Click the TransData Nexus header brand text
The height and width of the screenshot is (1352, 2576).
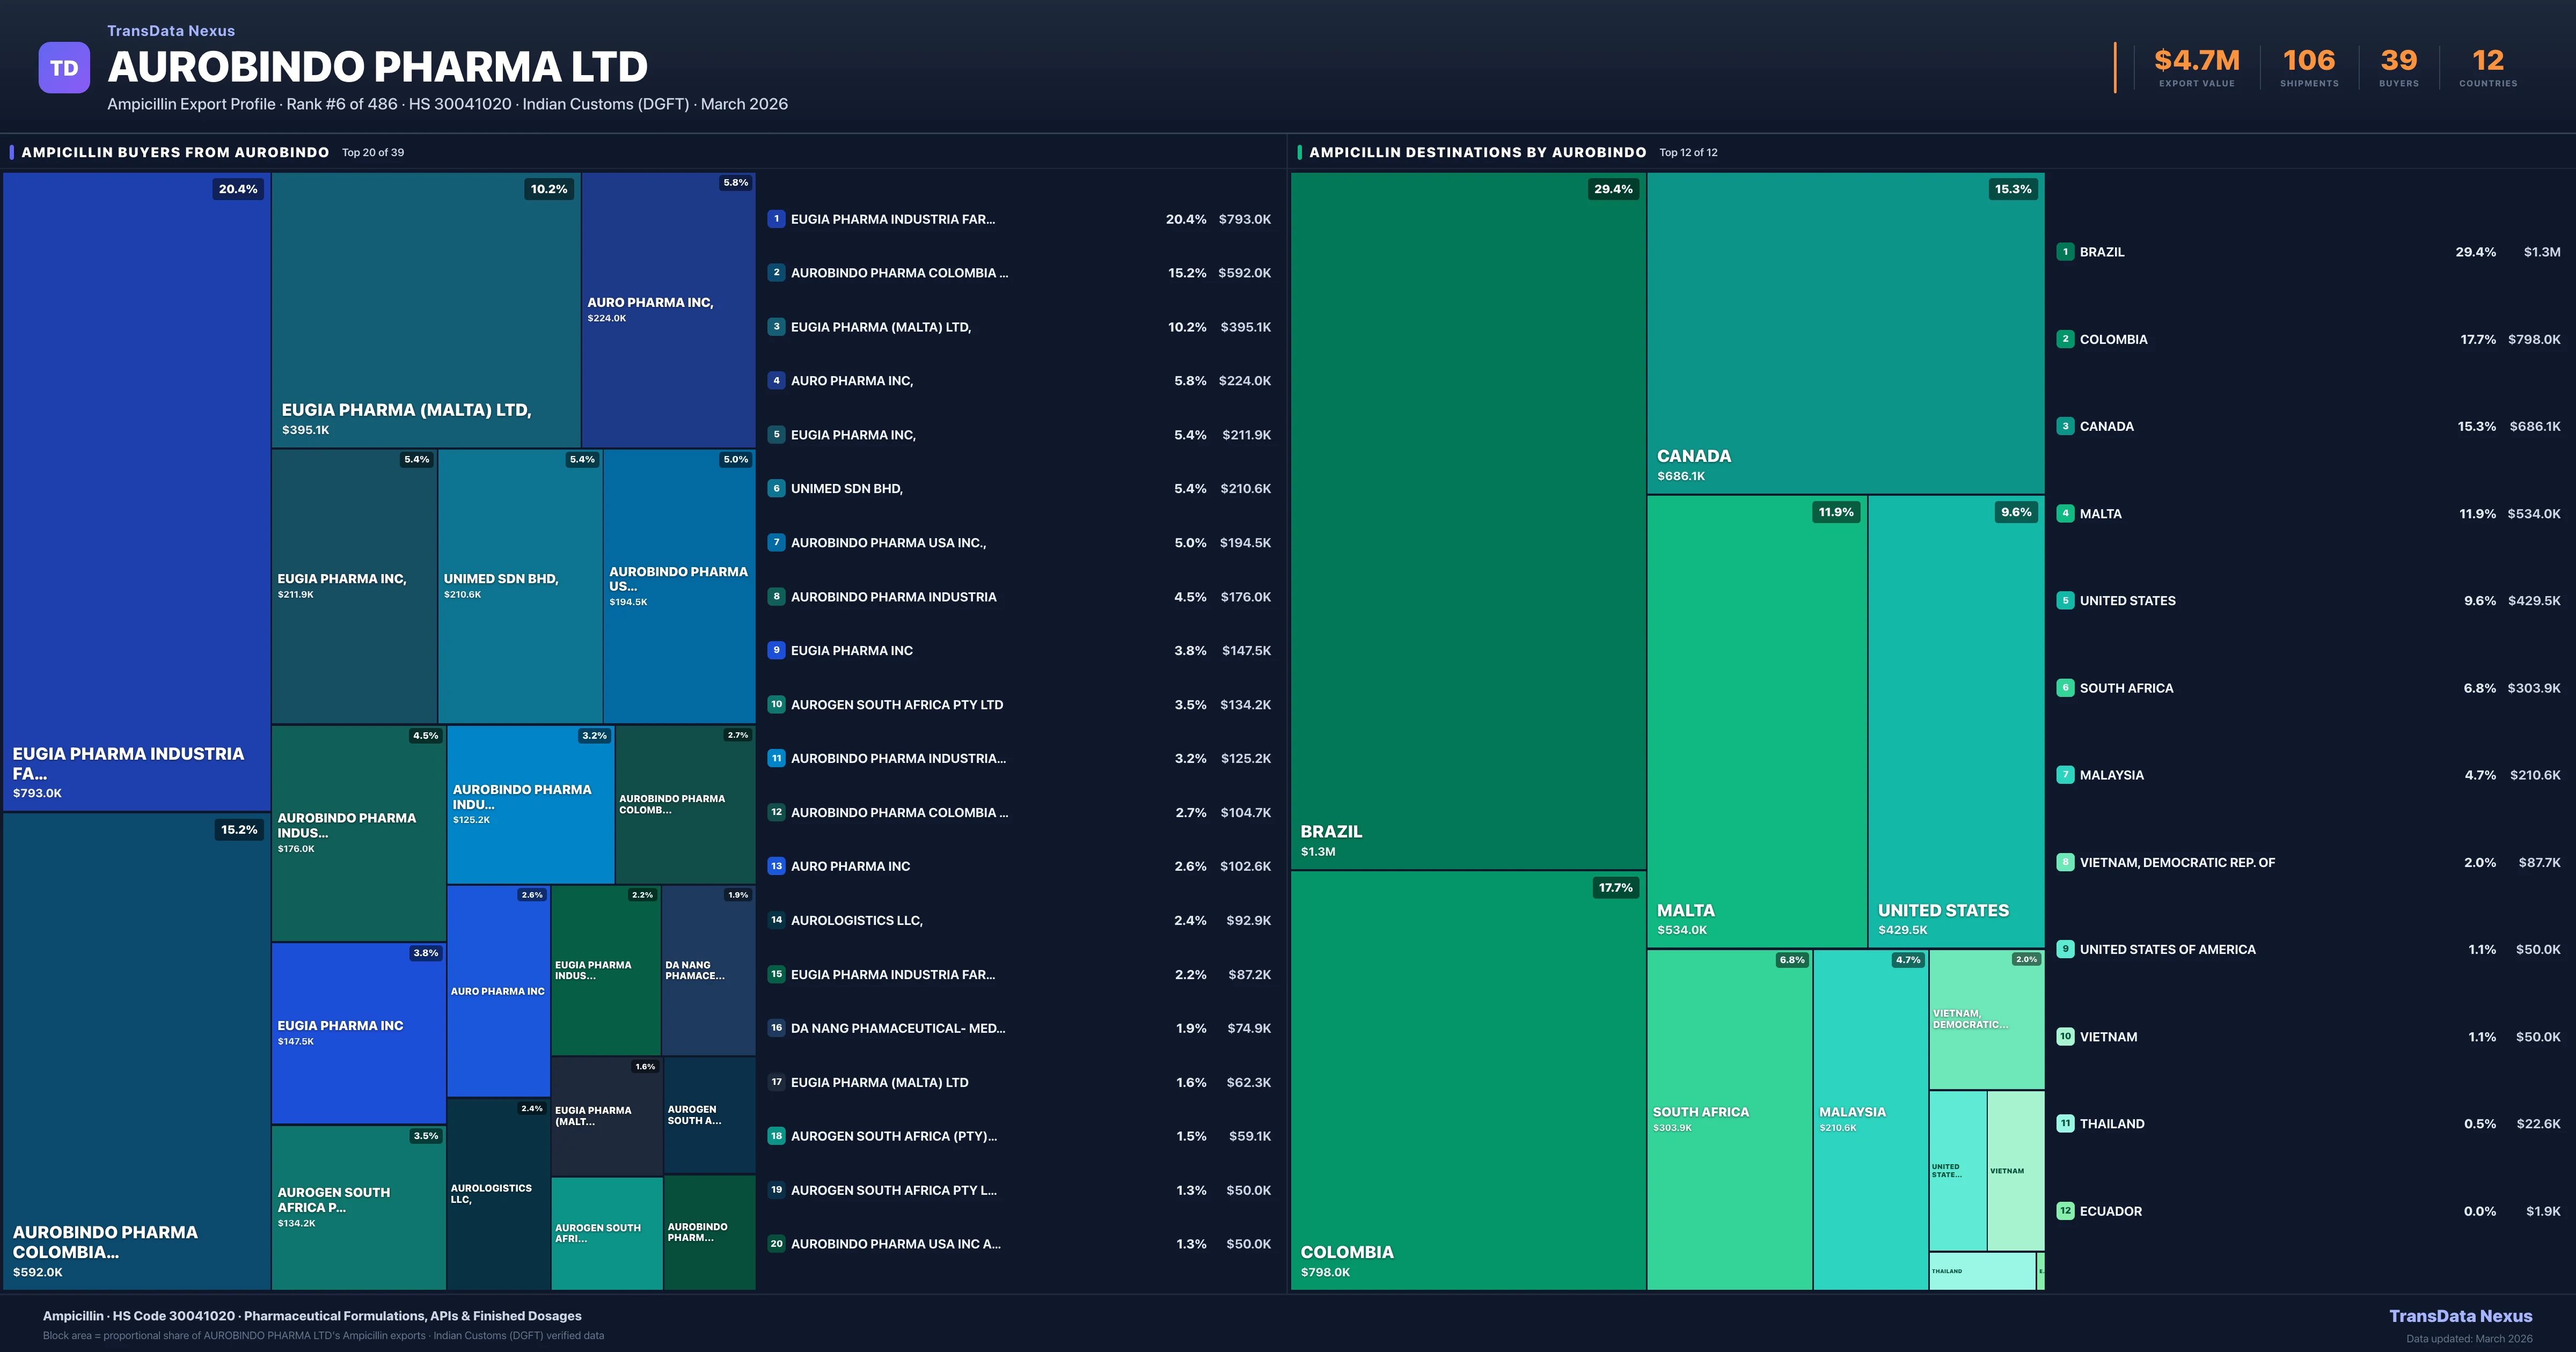(x=171, y=31)
